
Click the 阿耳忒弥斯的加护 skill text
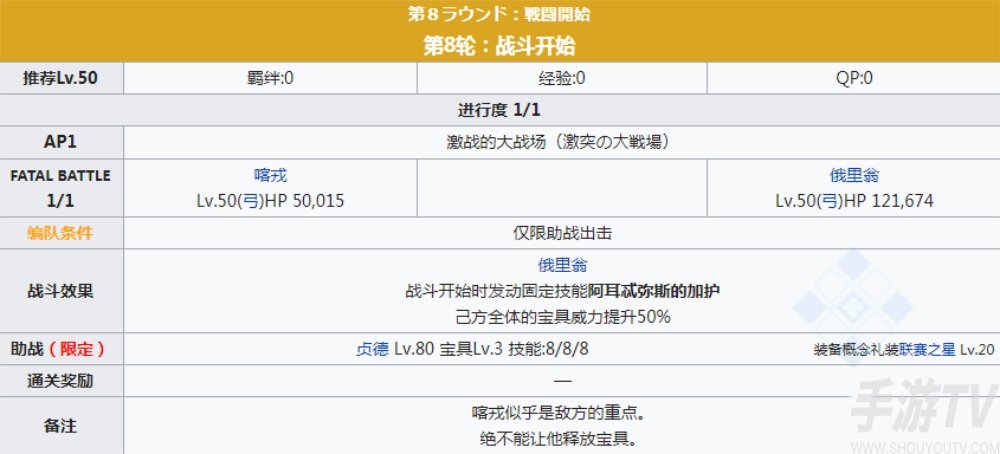click(654, 291)
